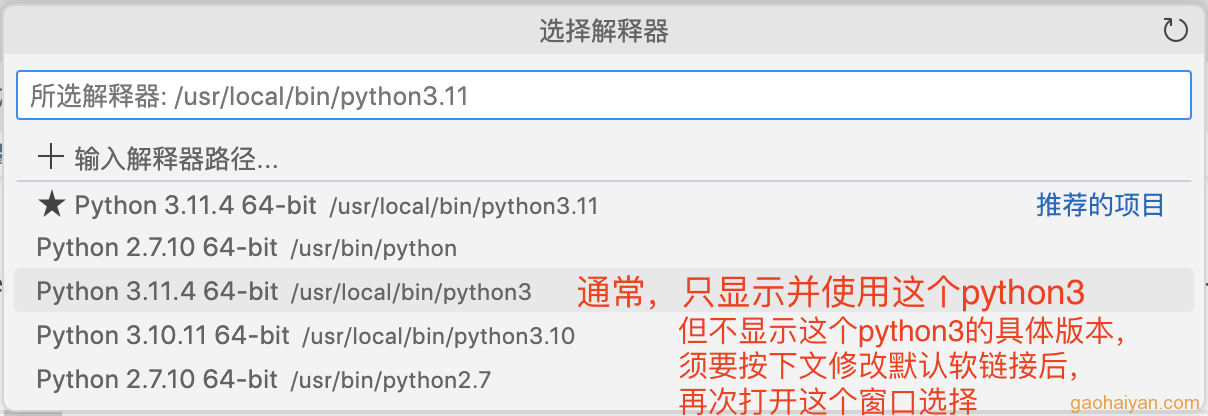Click the star icon of the recommended interpreter
This screenshot has height=416, width=1208.
[x=50, y=205]
